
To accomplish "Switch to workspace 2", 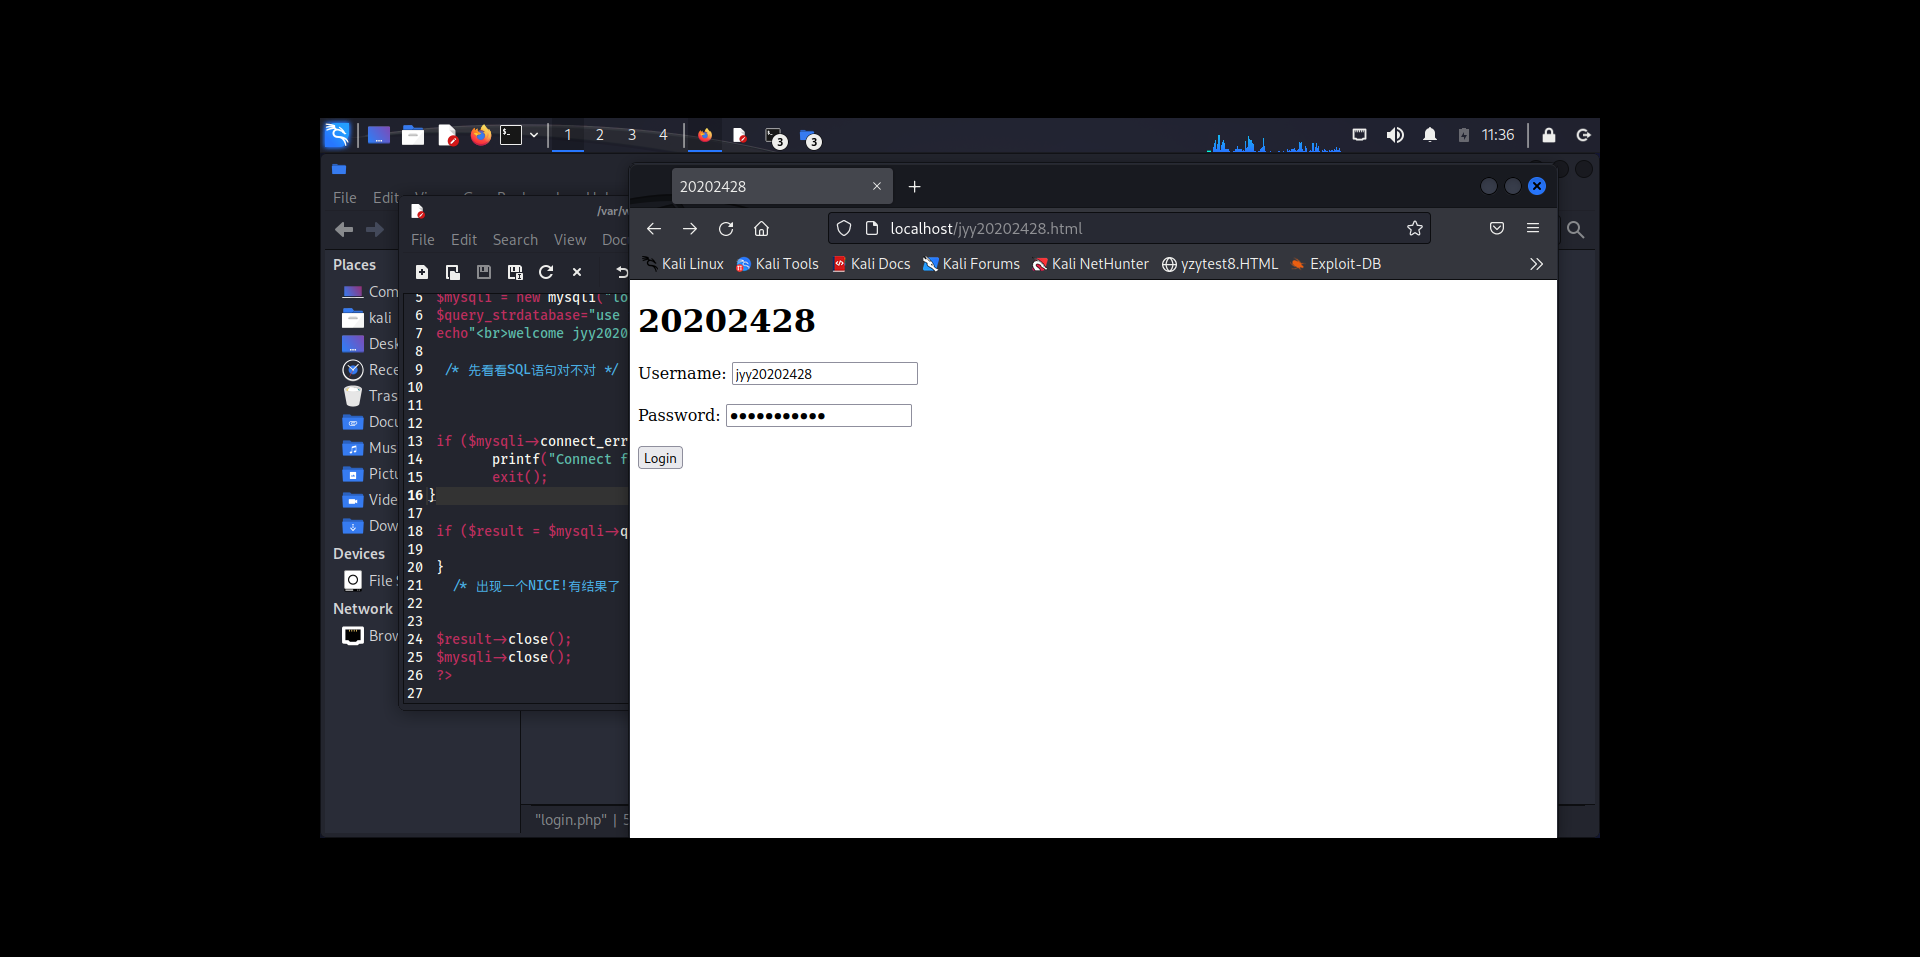I will tap(600, 135).
